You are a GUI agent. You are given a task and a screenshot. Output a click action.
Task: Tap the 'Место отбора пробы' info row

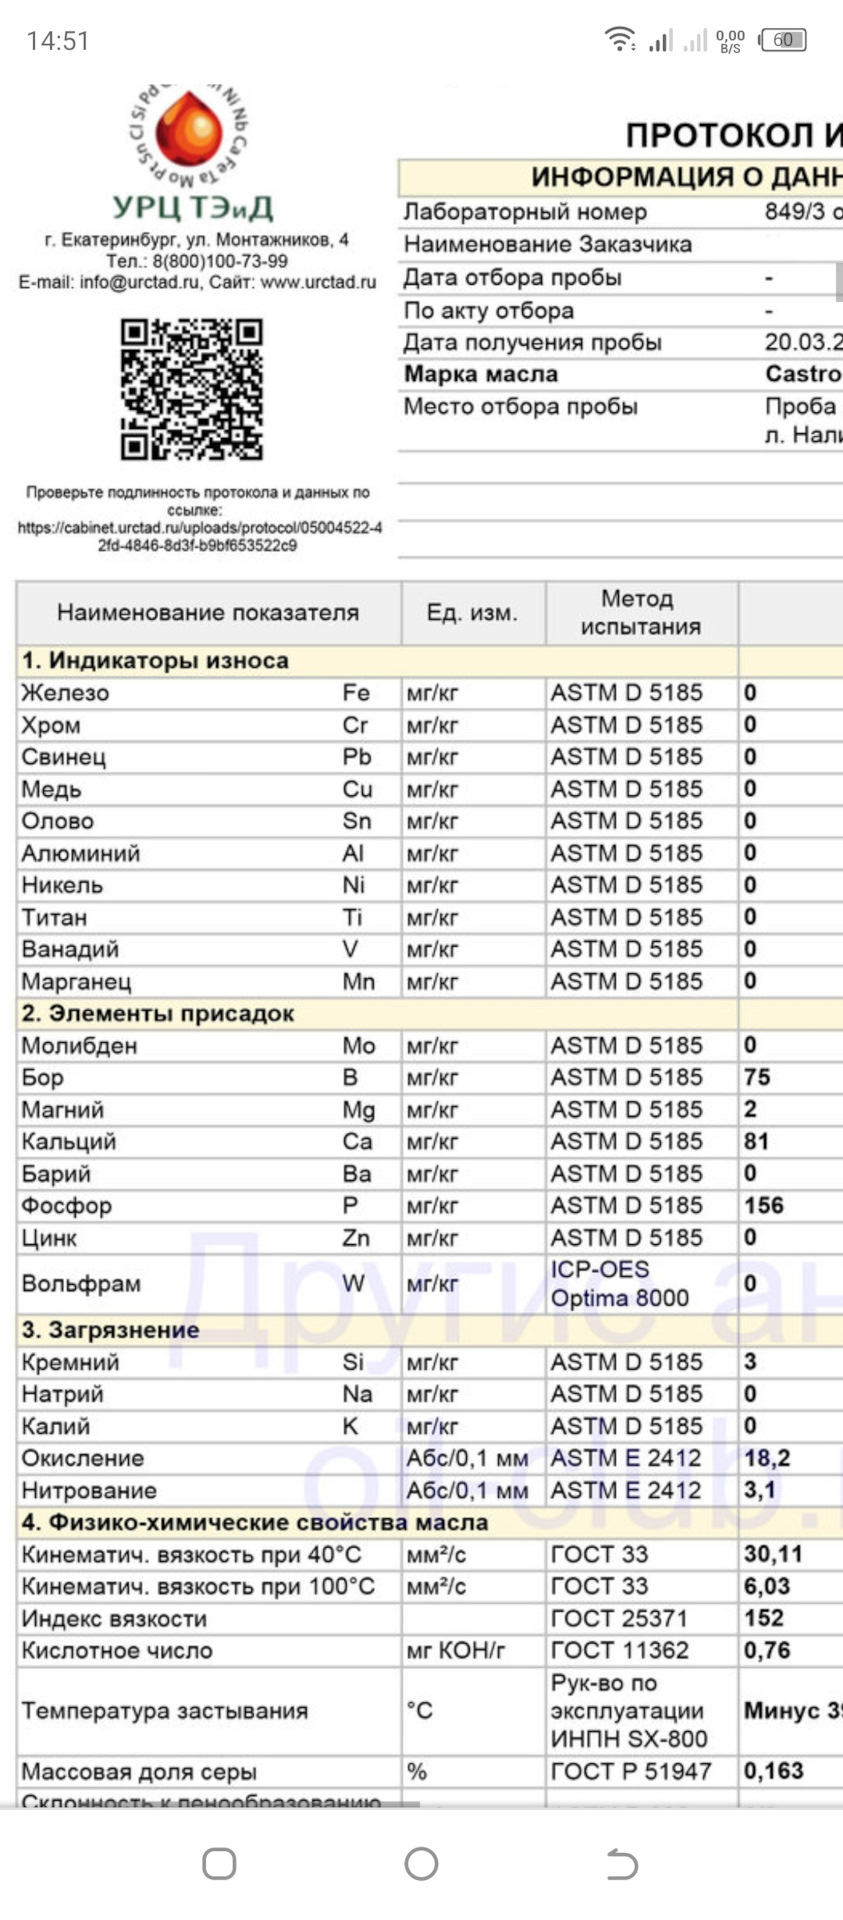[x=620, y=421]
